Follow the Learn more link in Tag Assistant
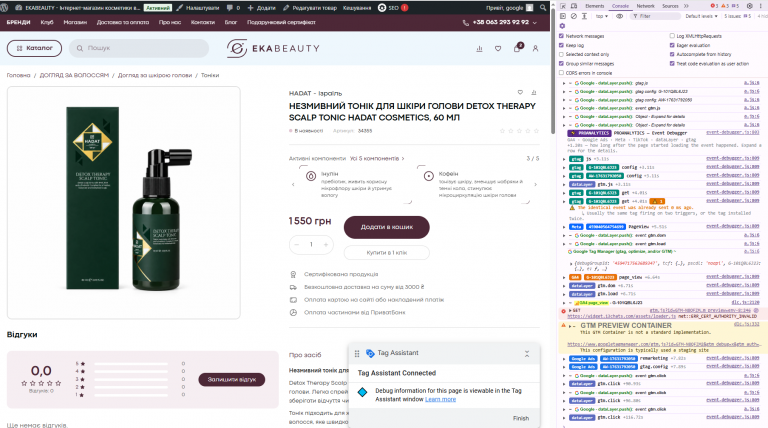Screen dimensions: 768x428 point(440,399)
